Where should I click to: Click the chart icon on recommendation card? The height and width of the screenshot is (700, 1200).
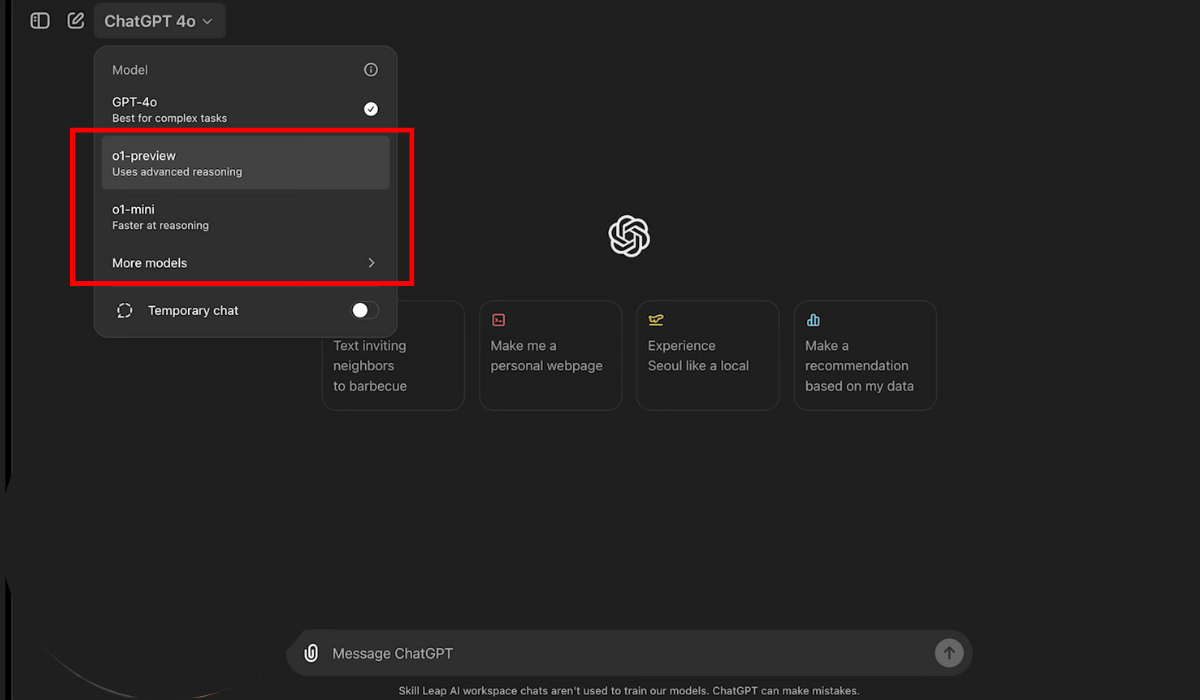coord(813,320)
